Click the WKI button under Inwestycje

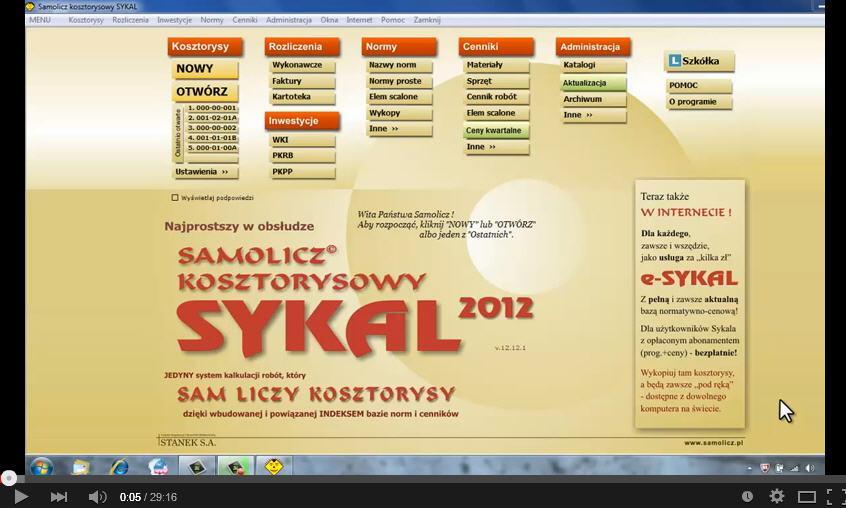pos(302,140)
